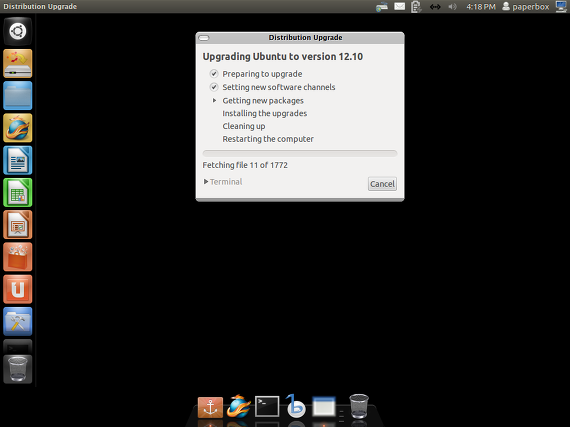Image resolution: width=570 pixels, height=427 pixels.
Task: Open the sound volume indicator
Action: (x=452, y=7)
